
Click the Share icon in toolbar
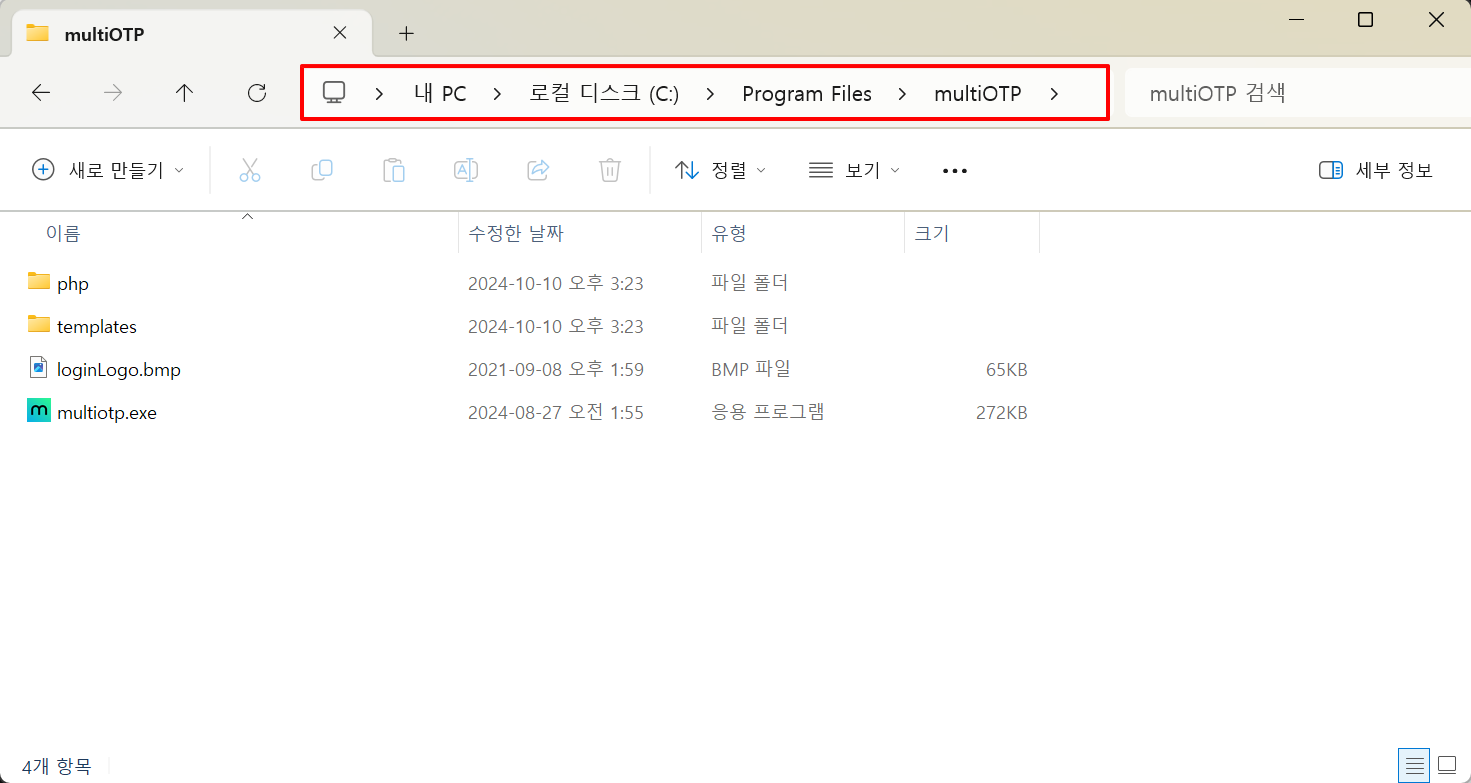pyautogui.click(x=538, y=170)
